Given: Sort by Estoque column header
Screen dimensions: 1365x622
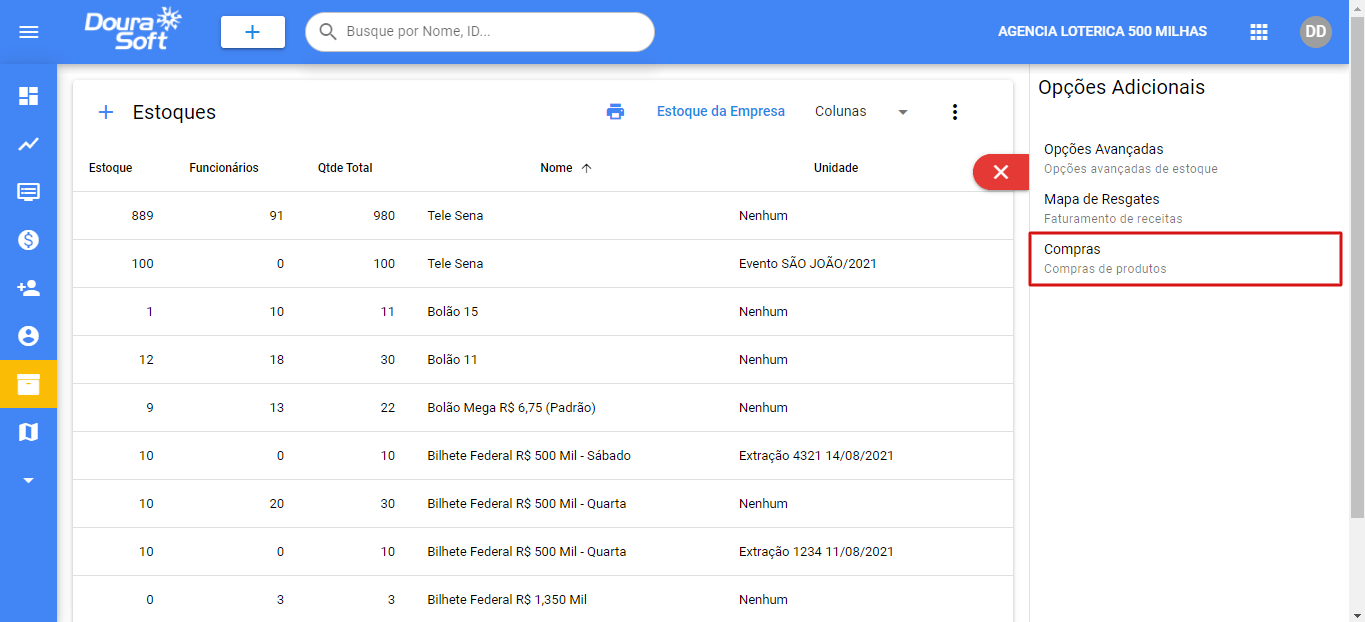Looking at the screenshot, I should click(111, 168).
